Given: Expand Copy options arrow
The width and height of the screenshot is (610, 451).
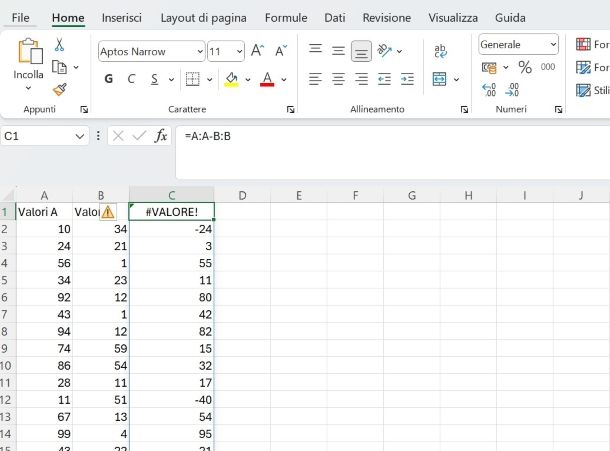Looking at the screenshot, I should tap(76, 67).
